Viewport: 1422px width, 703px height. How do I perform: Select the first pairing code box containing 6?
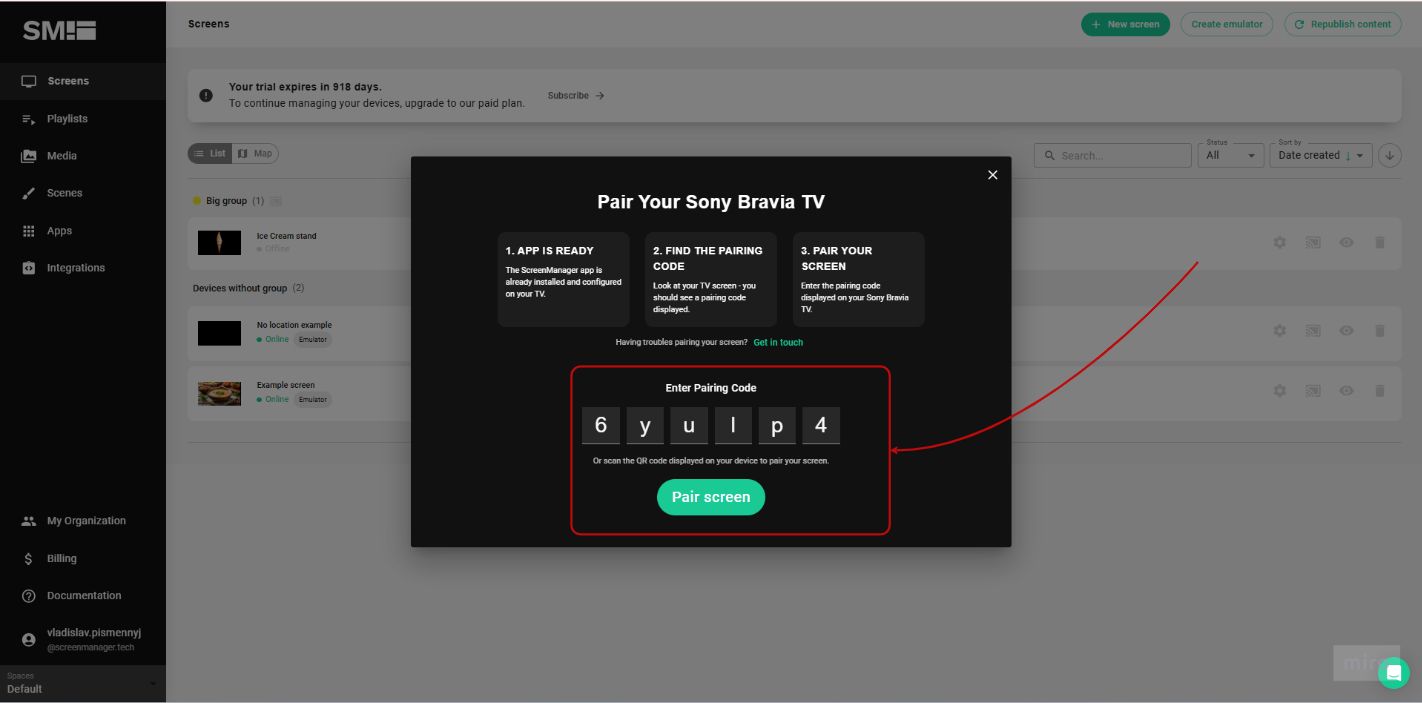coord(601,426)
